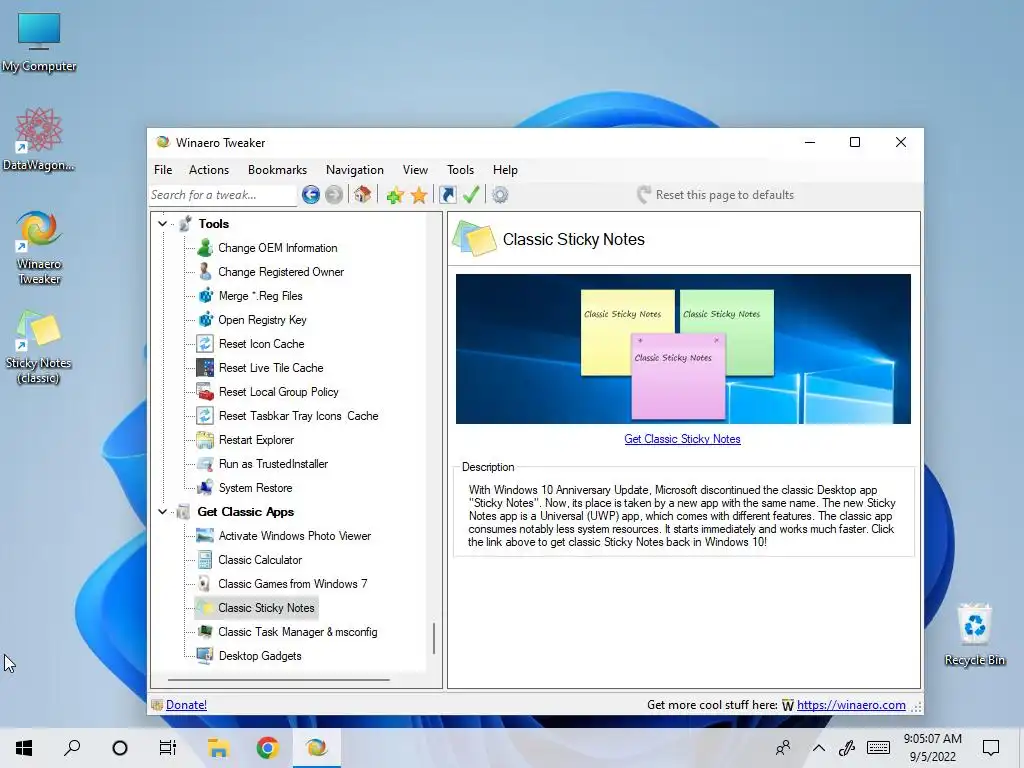Viewport: 1024px width, 768px height.
Task: Select the My Computer desktop icon
Action: pos(39,42)
